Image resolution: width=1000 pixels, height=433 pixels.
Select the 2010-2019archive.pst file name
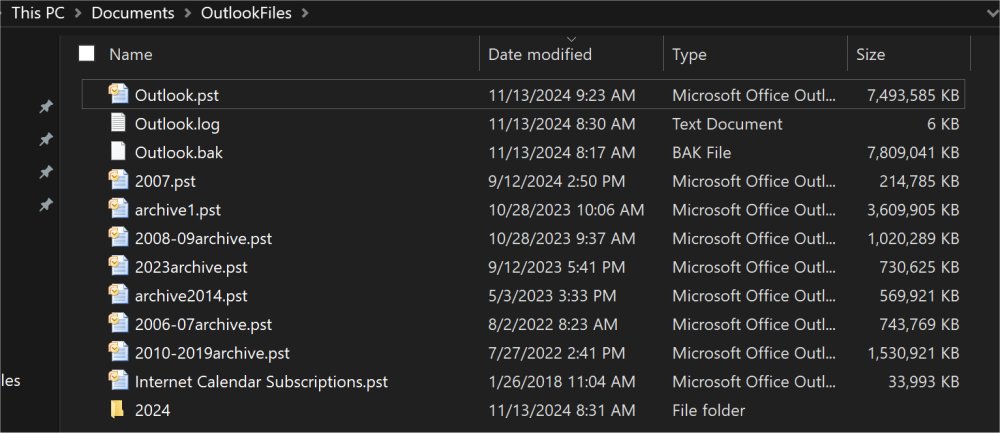click(212, 353)
